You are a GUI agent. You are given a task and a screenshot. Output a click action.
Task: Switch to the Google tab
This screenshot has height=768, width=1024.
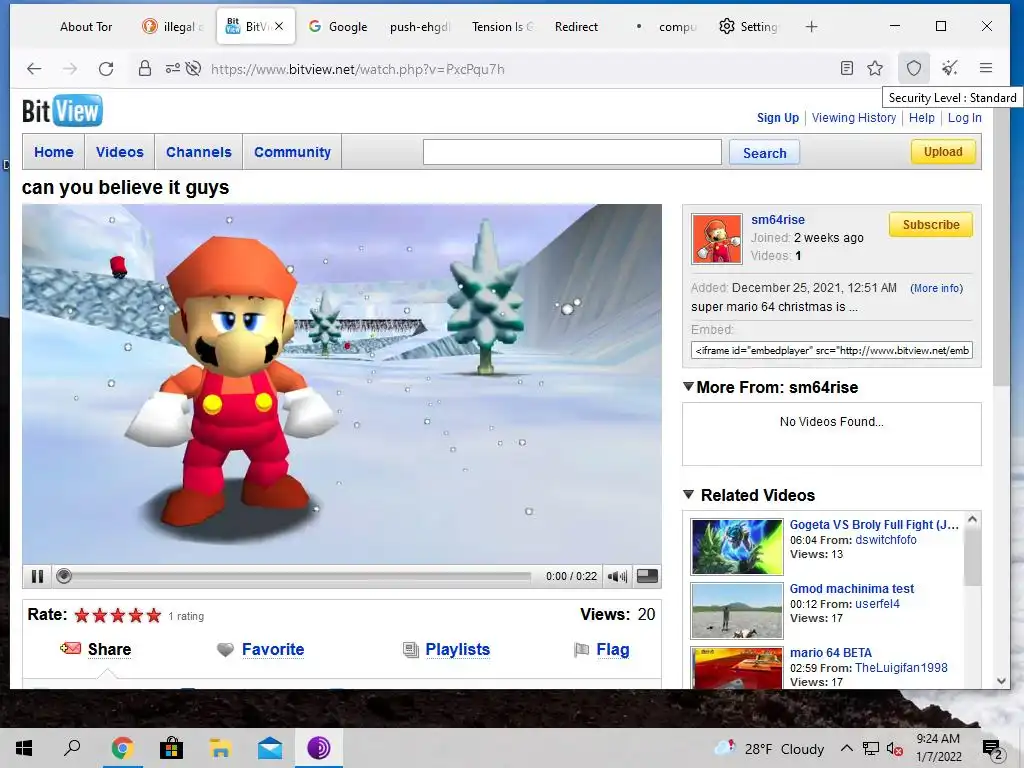pyautogui.click(x=338, y=27)
